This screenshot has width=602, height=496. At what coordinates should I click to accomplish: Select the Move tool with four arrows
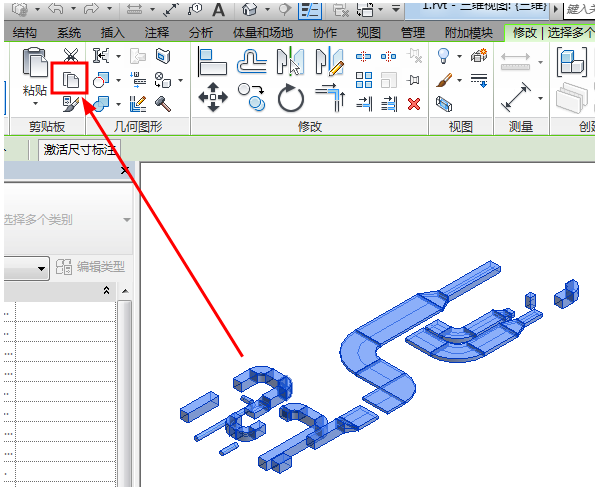[213, 97]
